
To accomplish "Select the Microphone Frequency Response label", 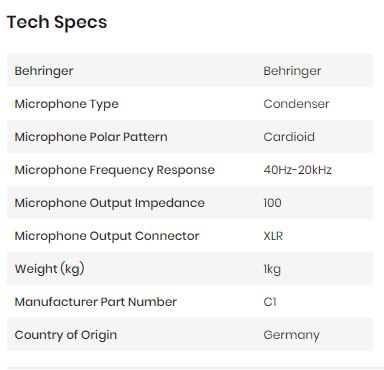I will pos(114,170).
